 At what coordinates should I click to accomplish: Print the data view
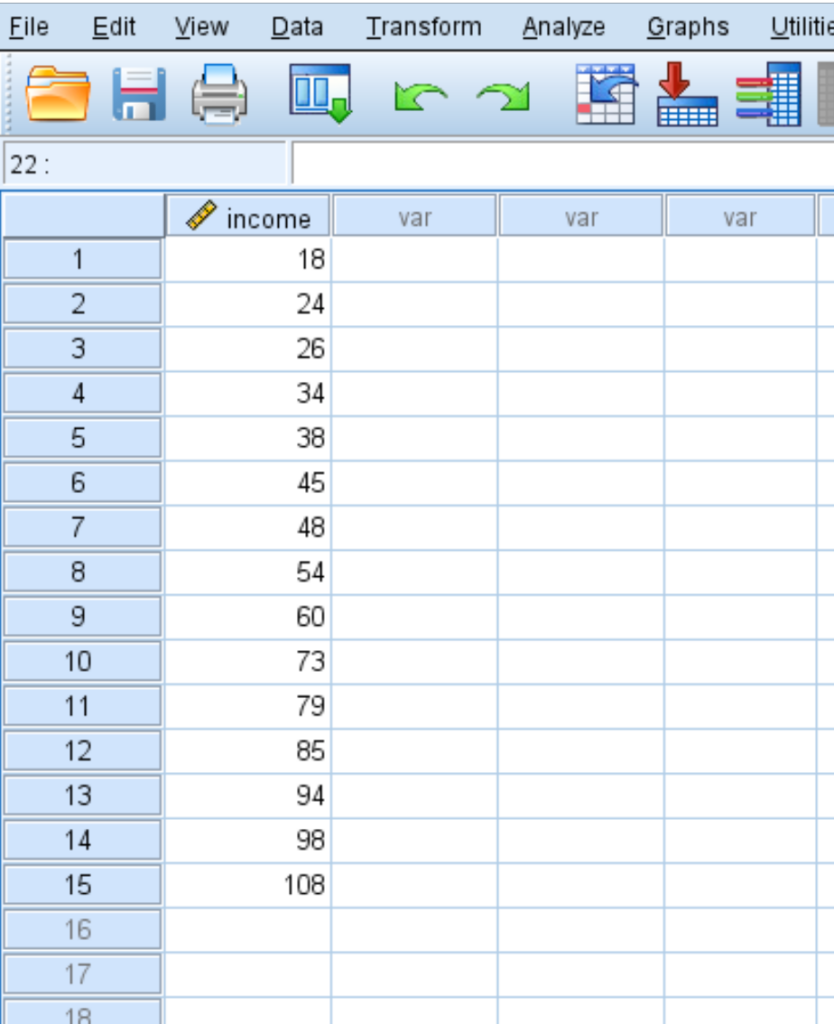click(x=218, y=95)
